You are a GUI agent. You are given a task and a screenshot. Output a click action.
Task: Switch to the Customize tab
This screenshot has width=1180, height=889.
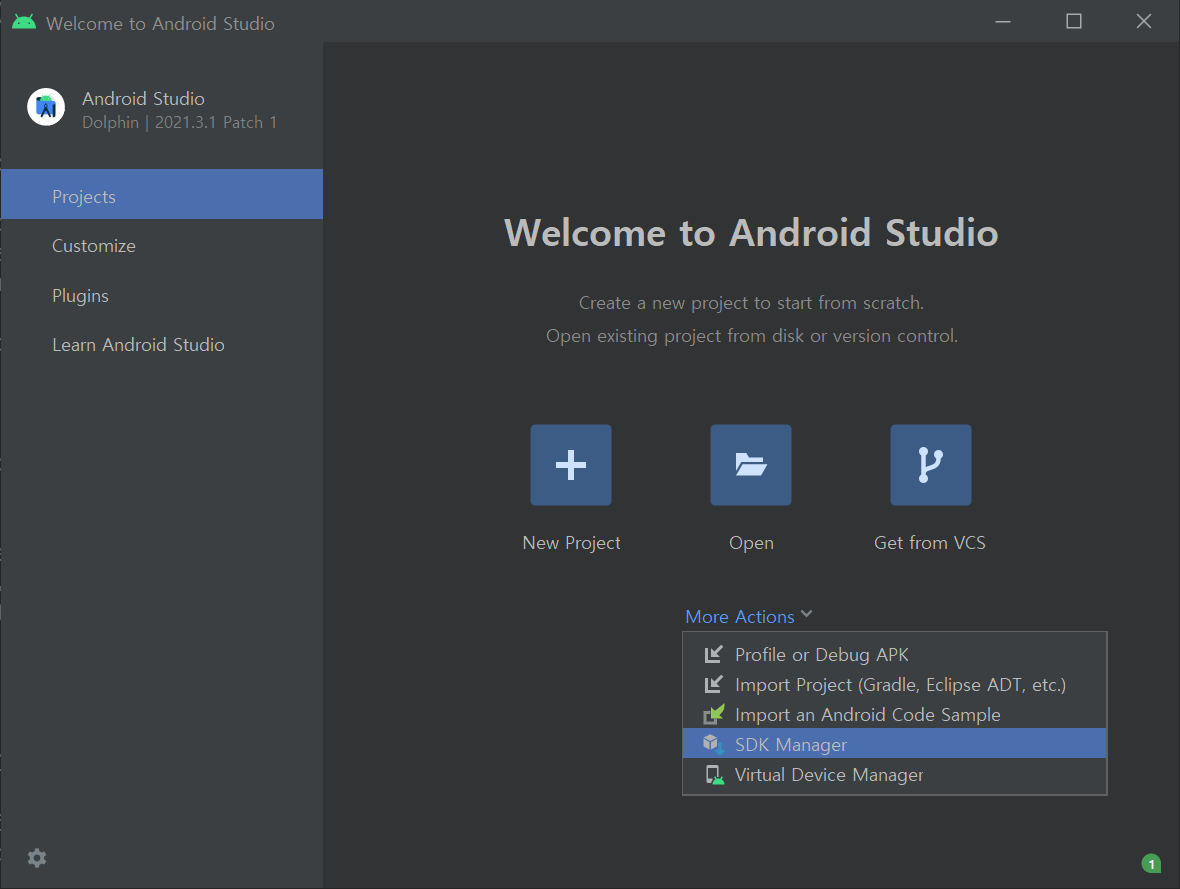tap(162, 245)
